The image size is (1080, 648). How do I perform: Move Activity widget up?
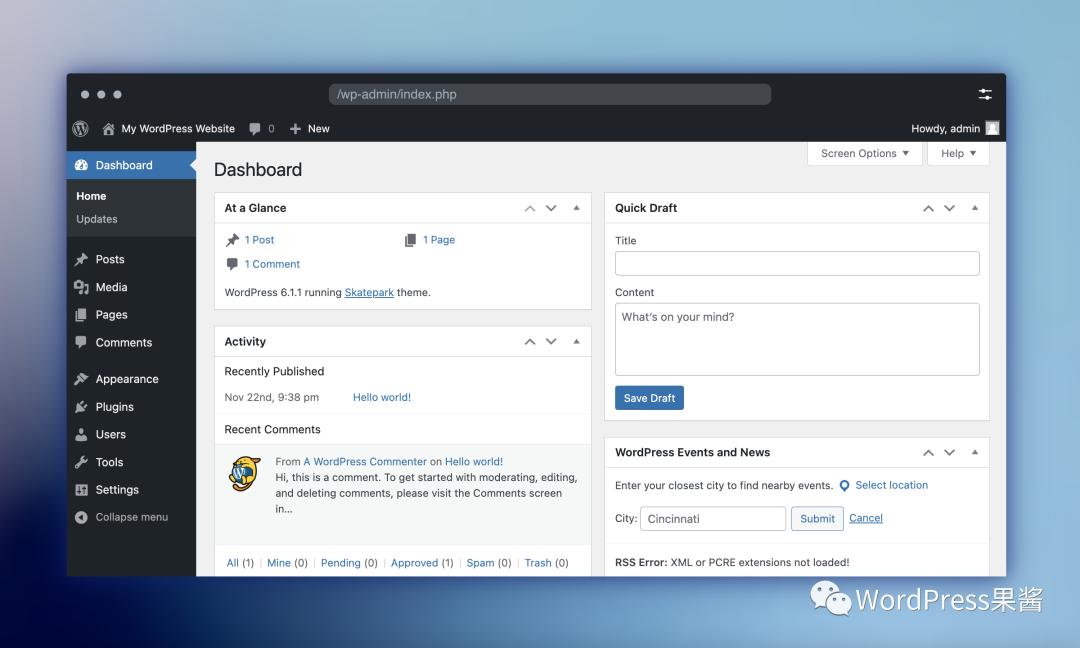coord(530,342)
